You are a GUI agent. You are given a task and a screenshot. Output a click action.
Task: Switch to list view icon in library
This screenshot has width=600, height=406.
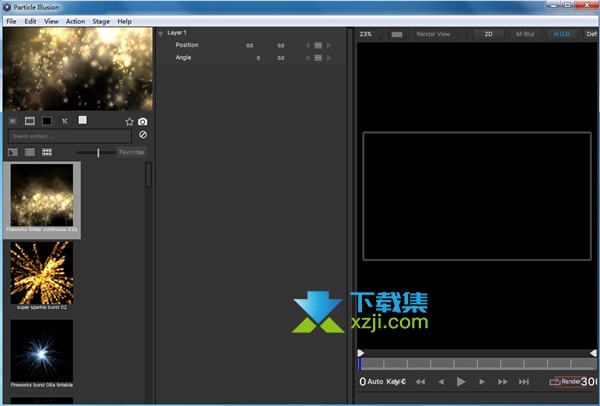coord(30,152)
